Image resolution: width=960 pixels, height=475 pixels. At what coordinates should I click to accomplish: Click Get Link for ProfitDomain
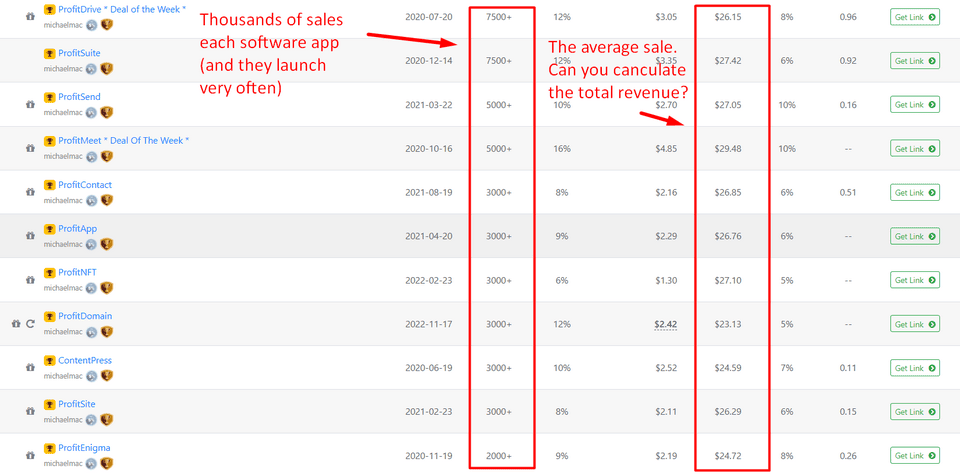click(x=915, y=324)
